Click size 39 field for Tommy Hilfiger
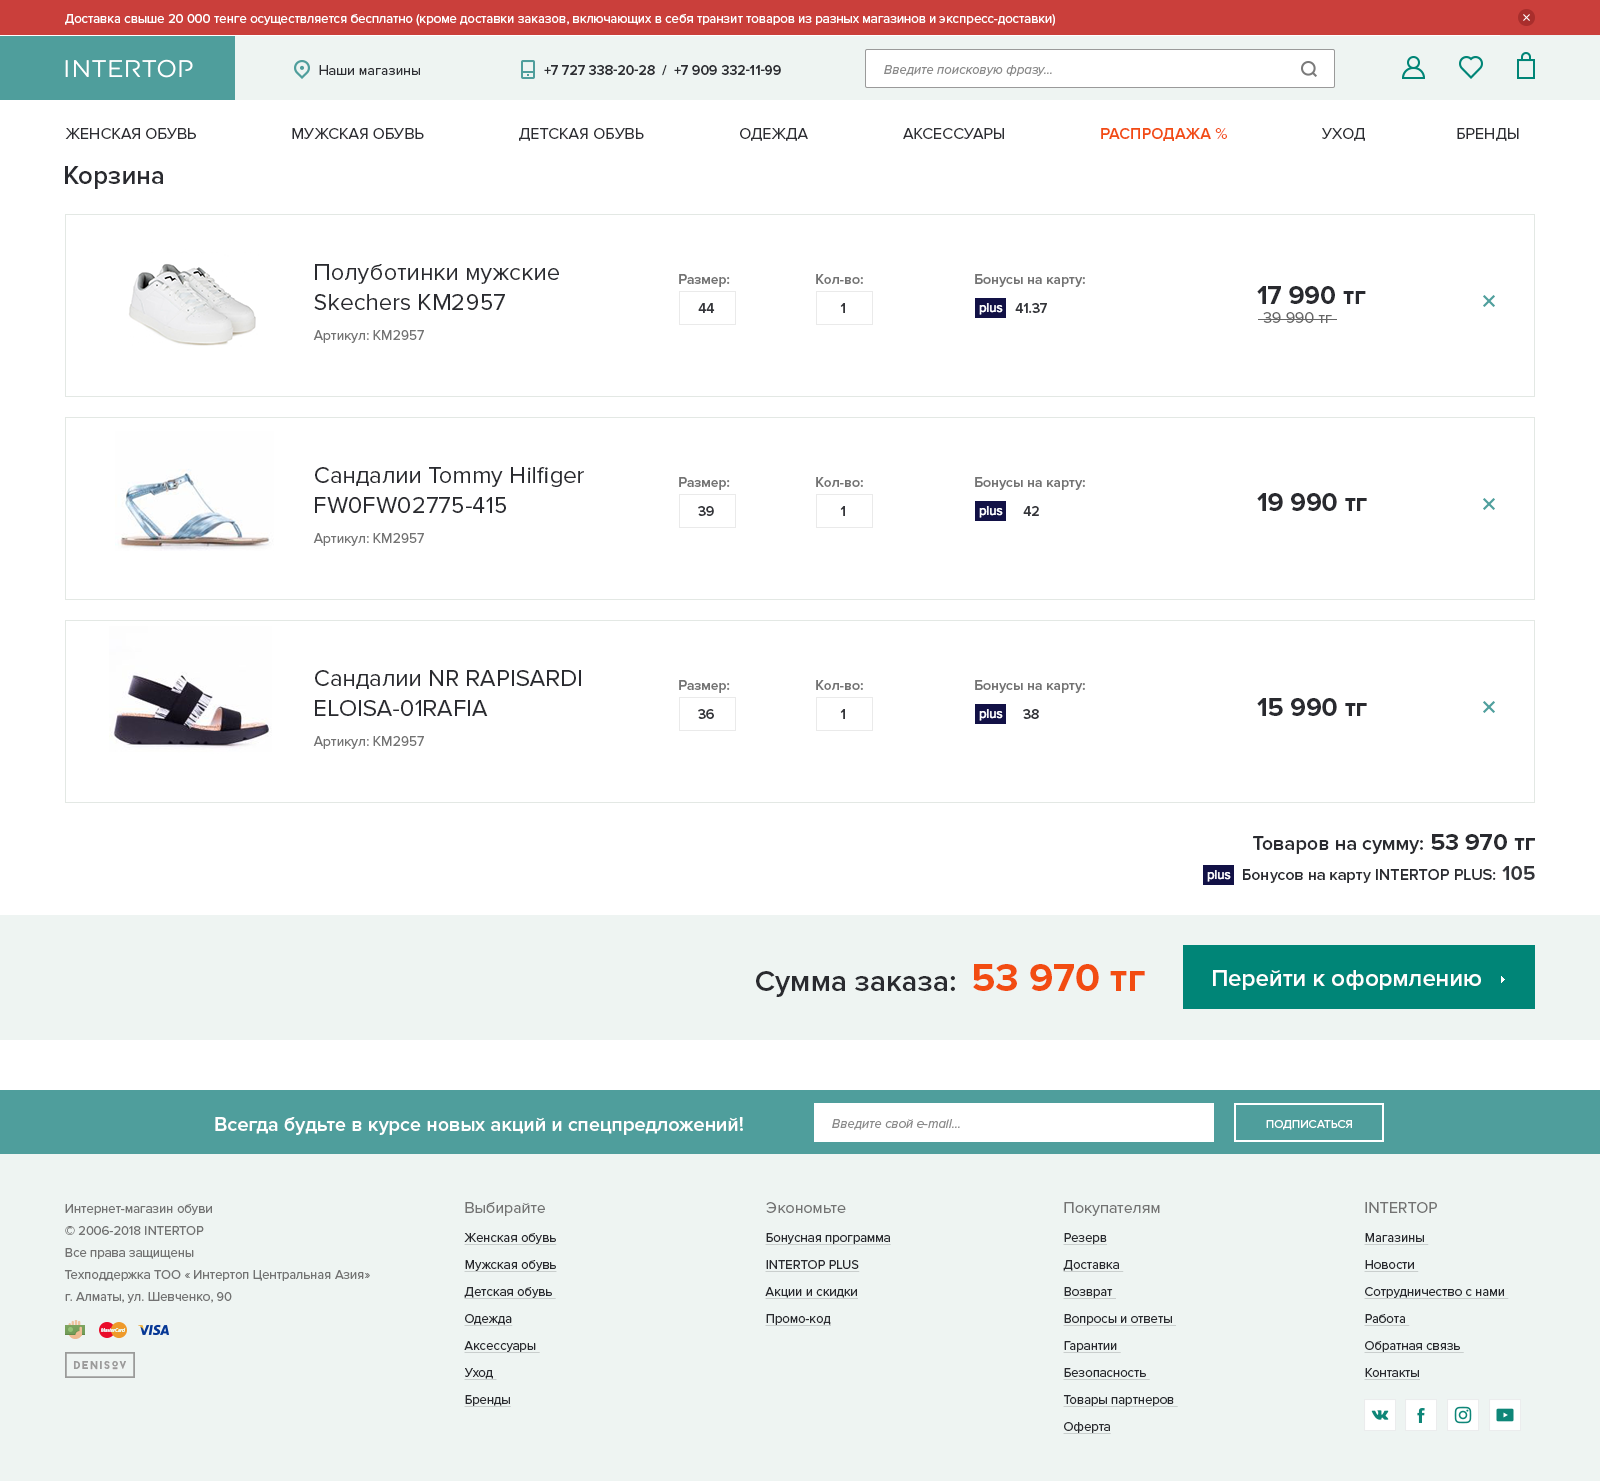 (x=707, y=511)
